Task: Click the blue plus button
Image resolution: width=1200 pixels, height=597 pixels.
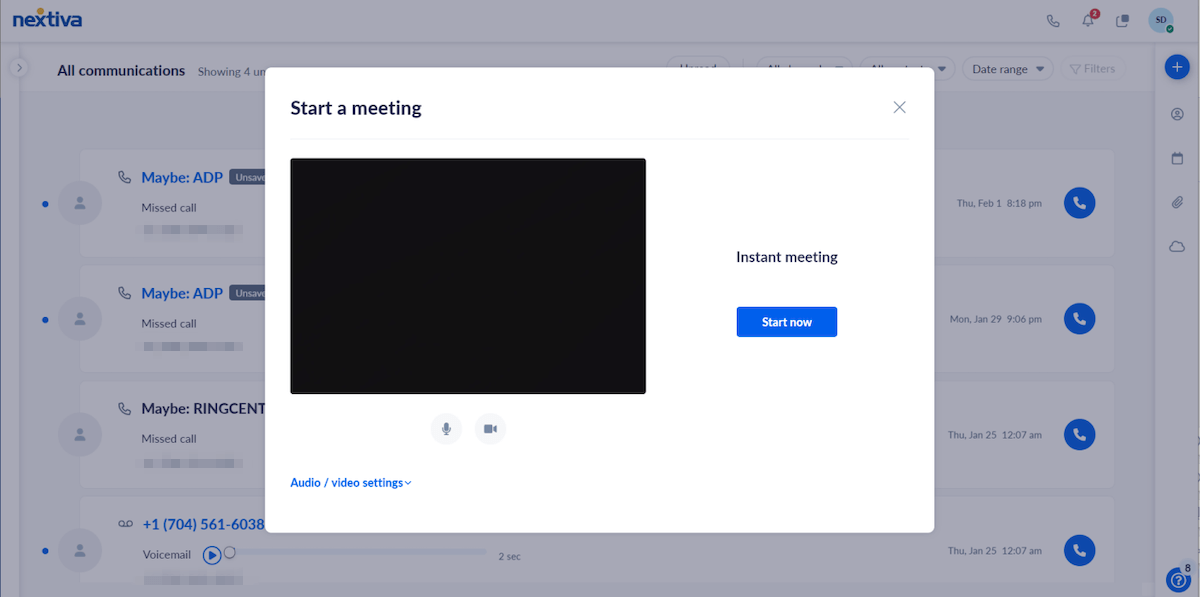Action: coord(1177,68)
